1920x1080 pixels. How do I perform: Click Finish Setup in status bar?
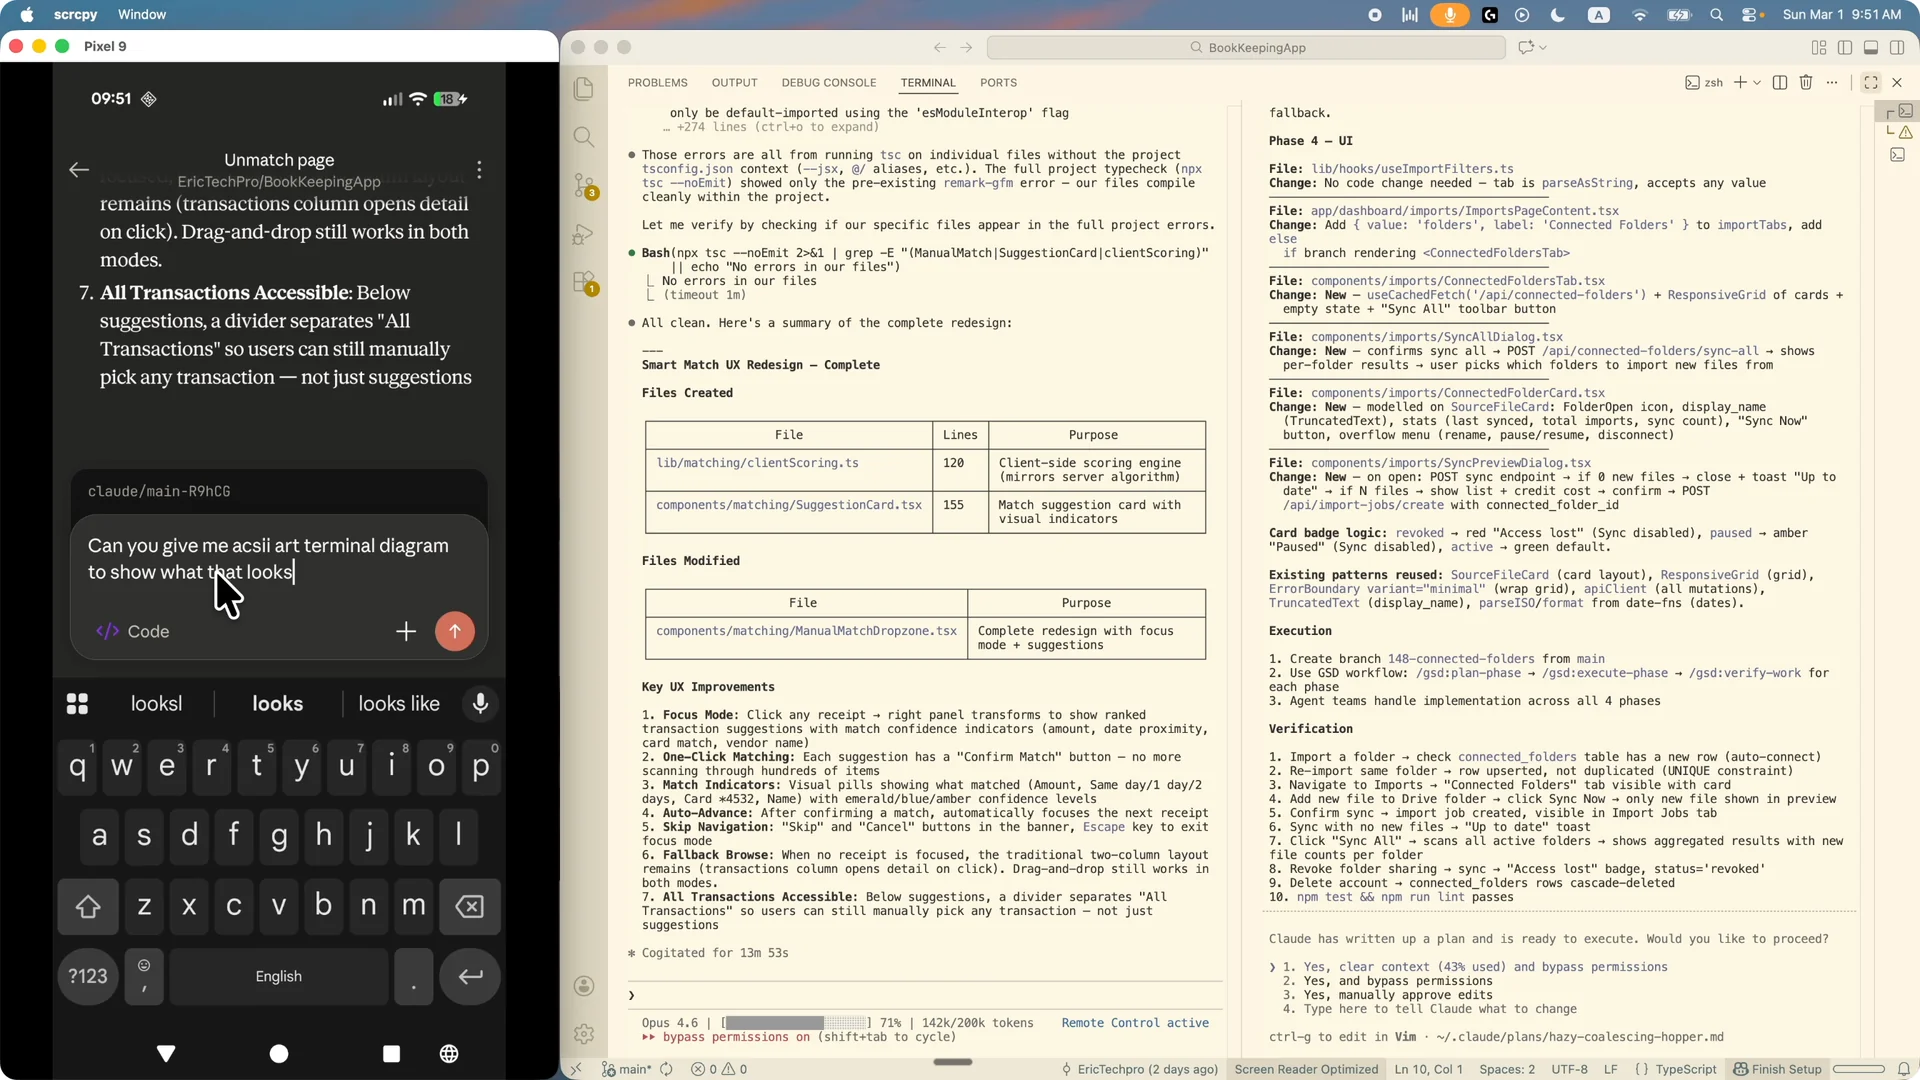point(1777,1069)
